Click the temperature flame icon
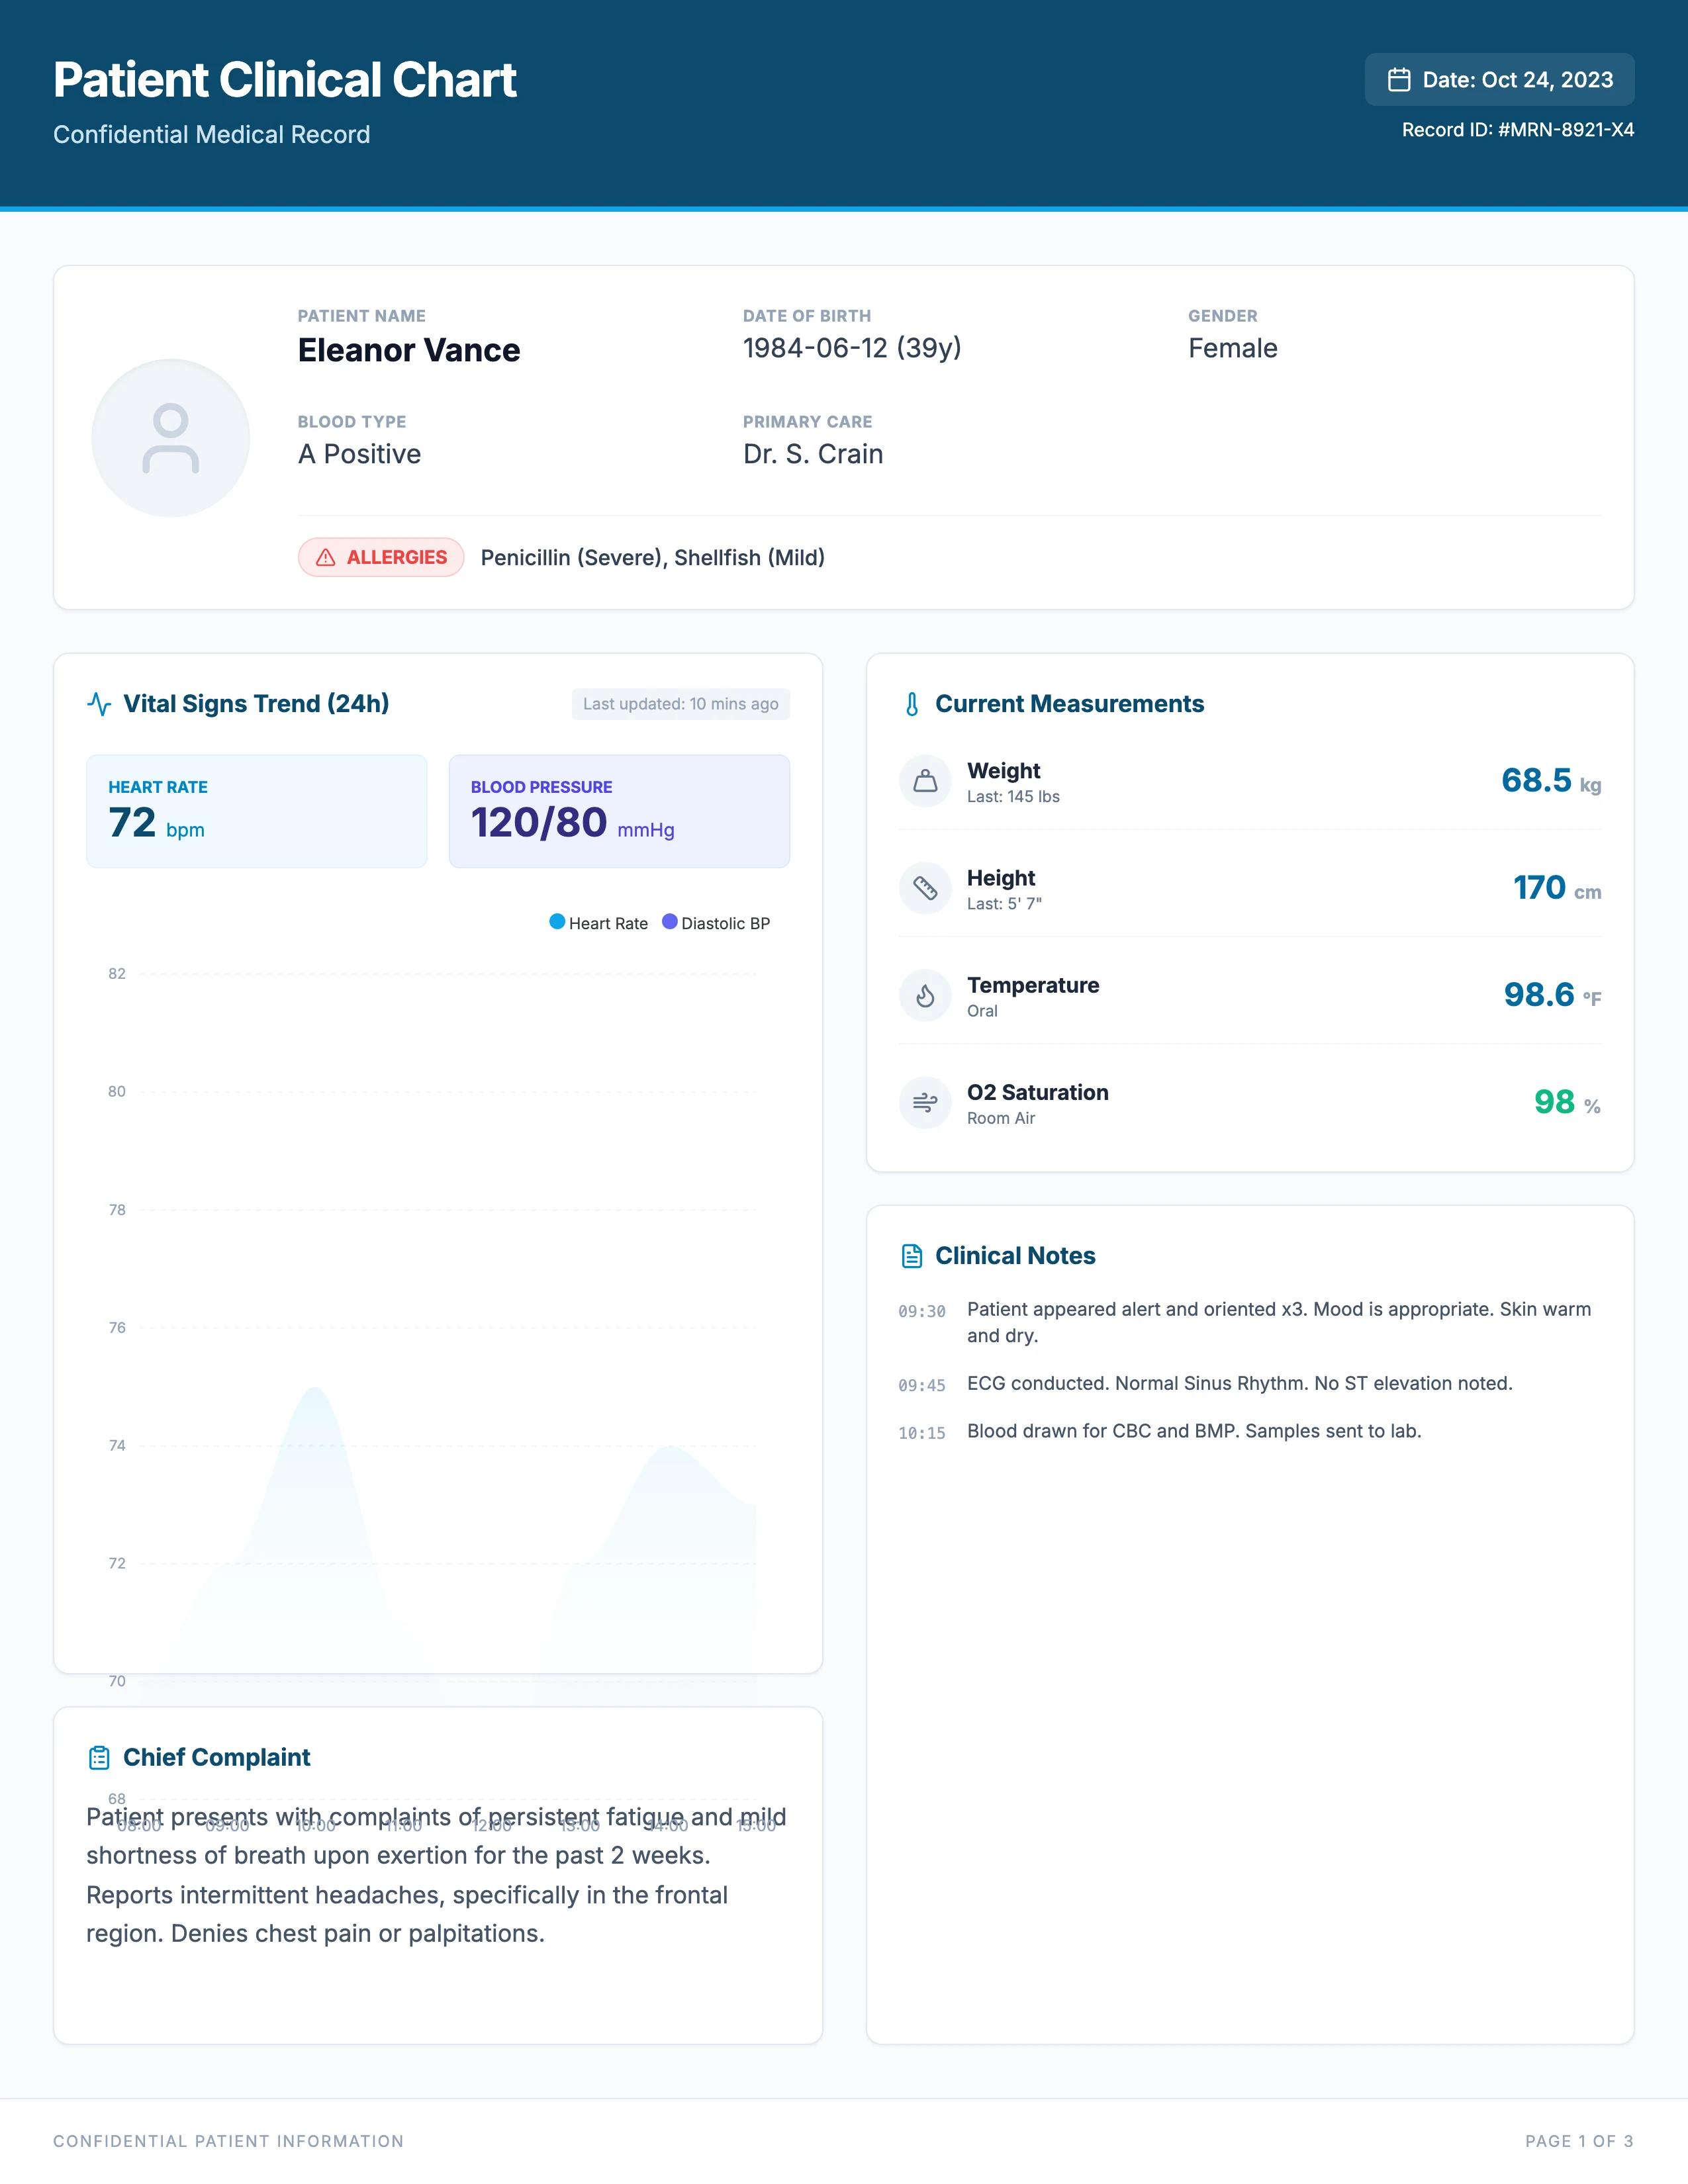 [x=926, y=996]
